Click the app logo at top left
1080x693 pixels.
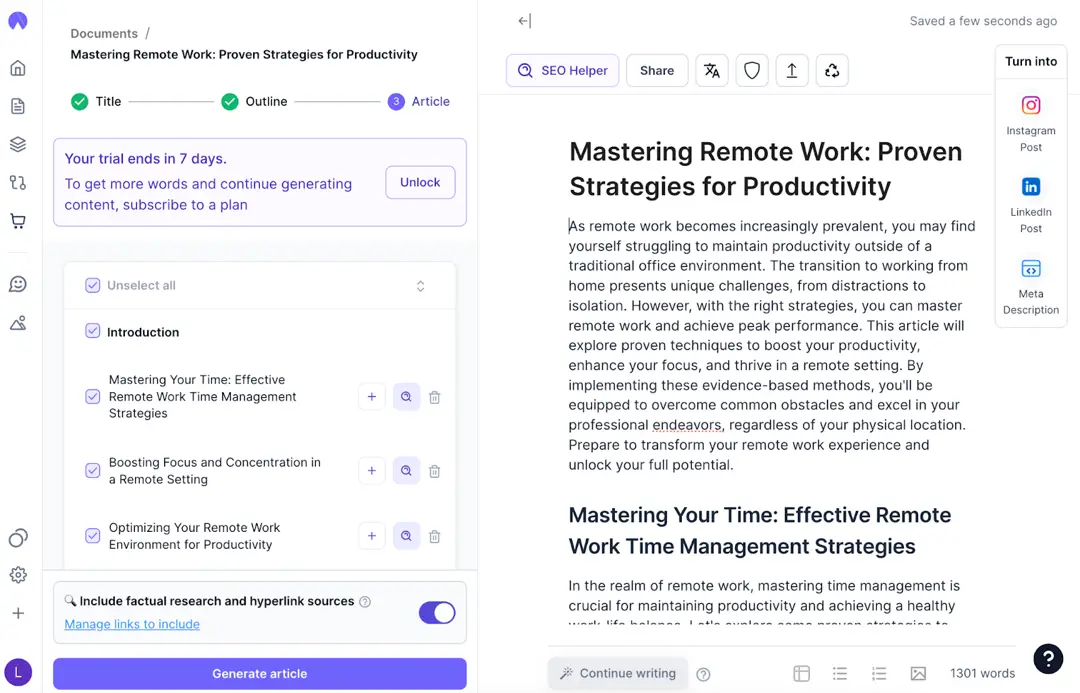18,21
